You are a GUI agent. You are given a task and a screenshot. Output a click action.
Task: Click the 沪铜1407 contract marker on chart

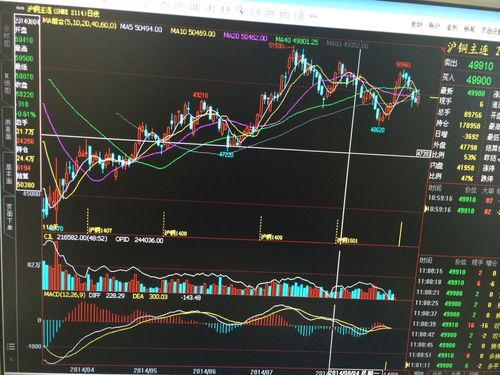[x=100, y=230]
